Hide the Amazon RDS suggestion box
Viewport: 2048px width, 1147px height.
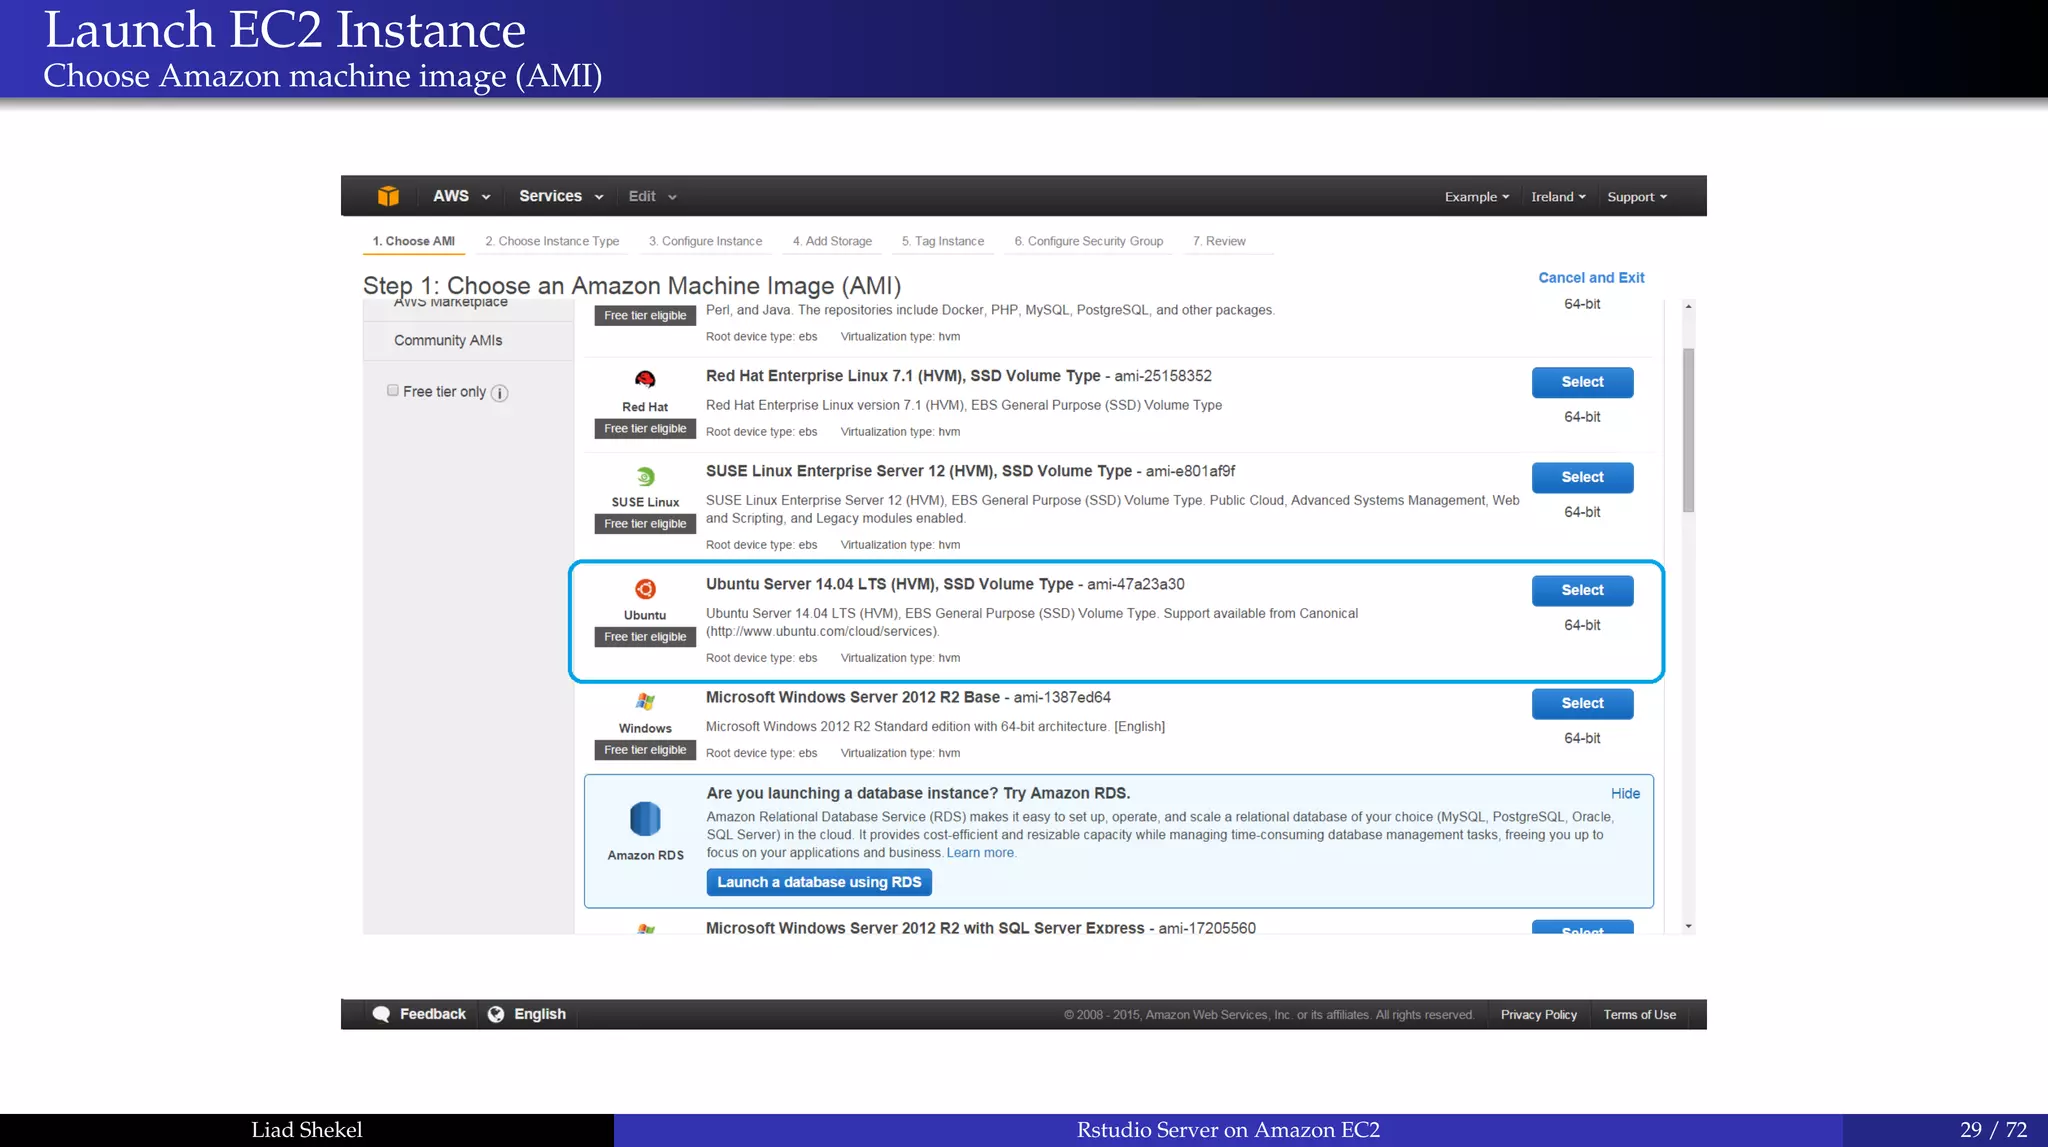1625,793
